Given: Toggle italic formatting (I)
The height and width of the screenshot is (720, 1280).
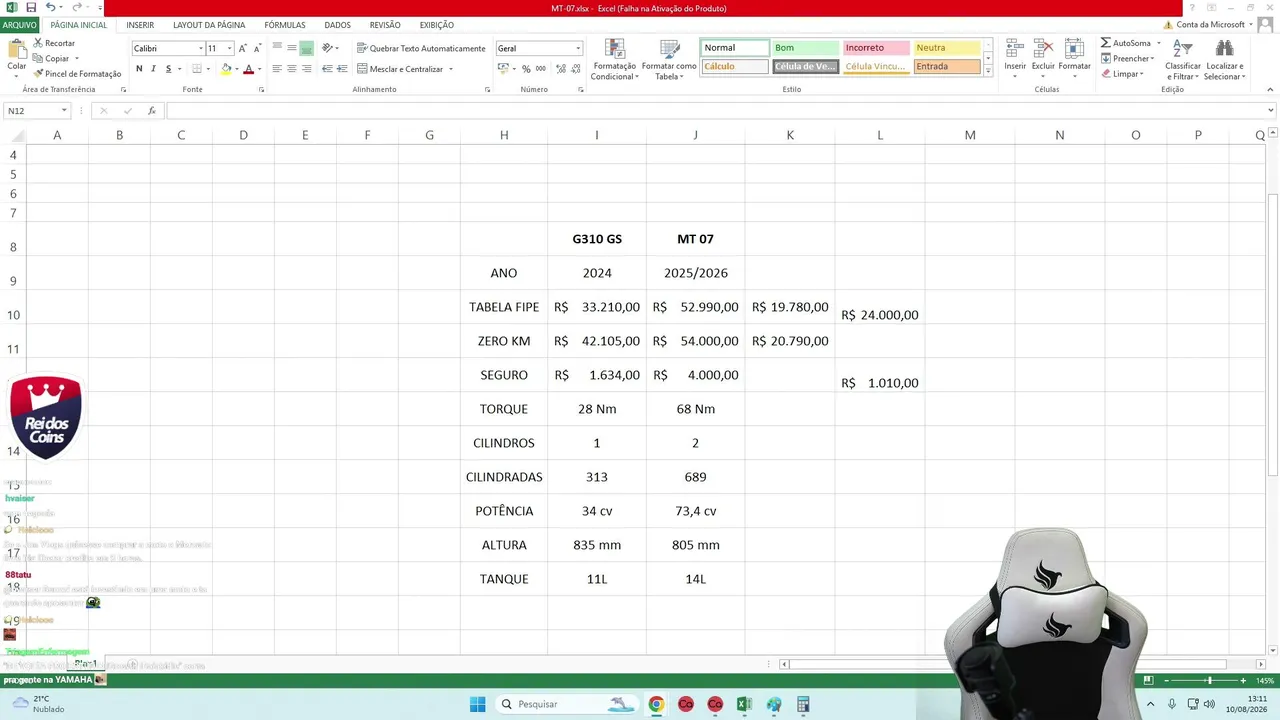Looking at the screenshot, I should coord(153,69).
